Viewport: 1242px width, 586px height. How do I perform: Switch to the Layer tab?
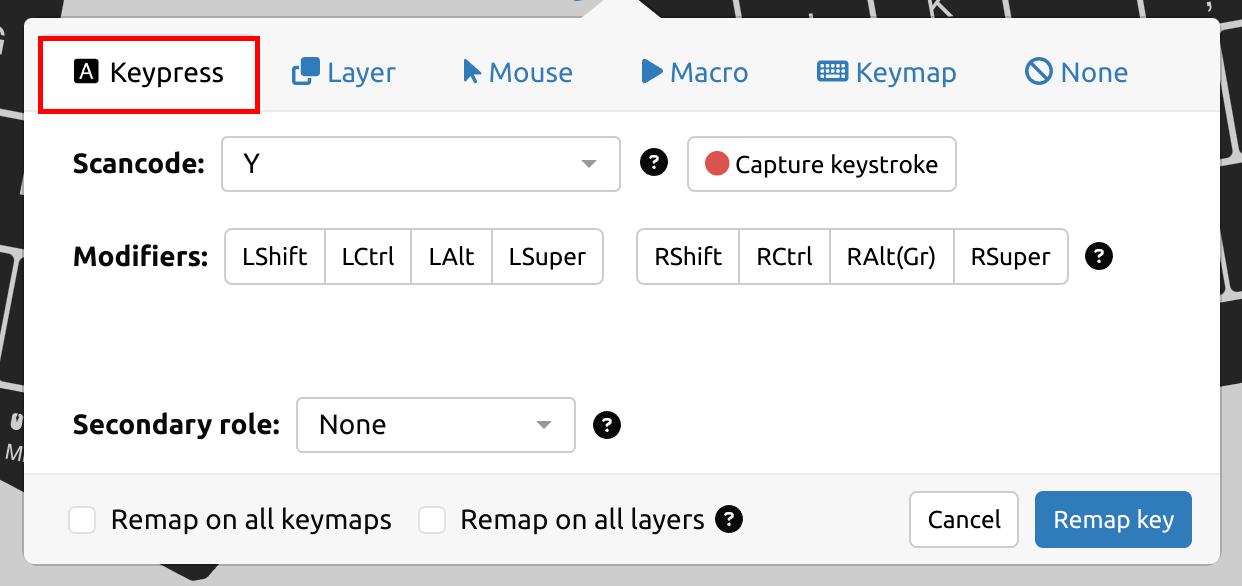point(343,73)
